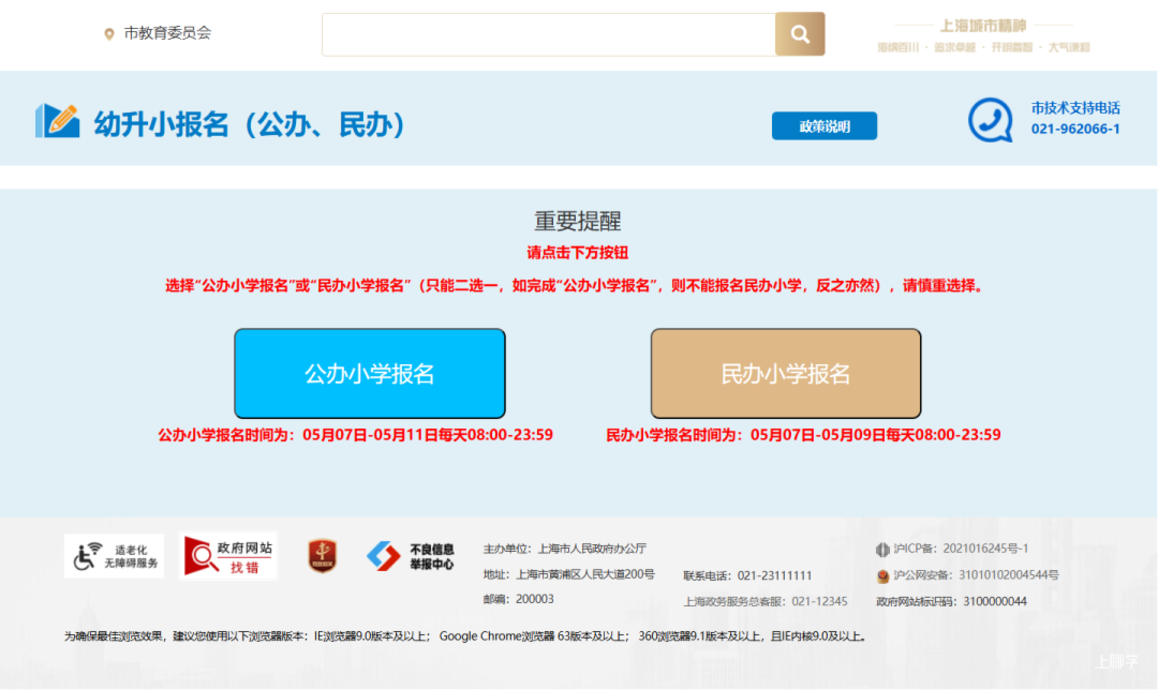
Task: Open 不良信息举报中心 logo
Action: click(411, 556)
